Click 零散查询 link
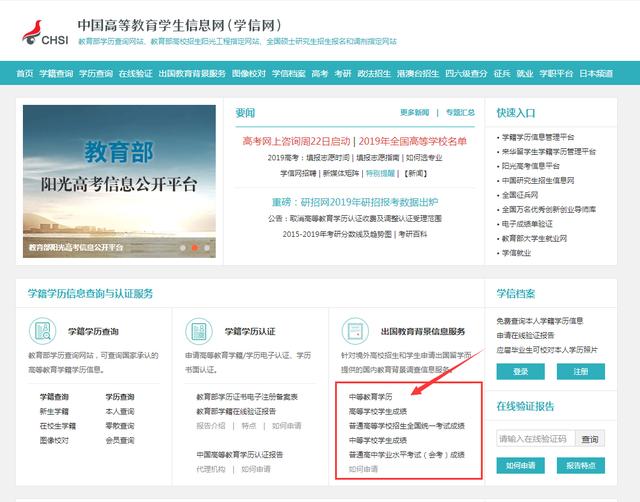The image size is (640, 502). pyautogui.click(x=120, y=426)
